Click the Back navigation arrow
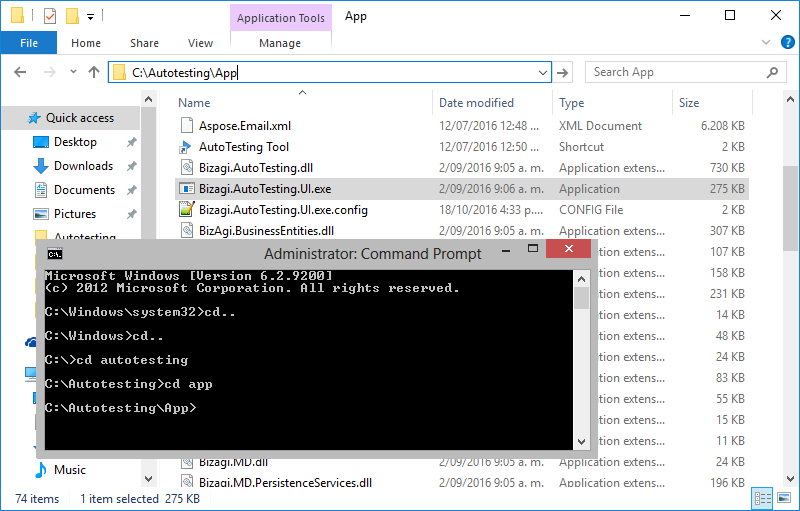Viewport: 800px width, 511px height. [x=20, y=72]
